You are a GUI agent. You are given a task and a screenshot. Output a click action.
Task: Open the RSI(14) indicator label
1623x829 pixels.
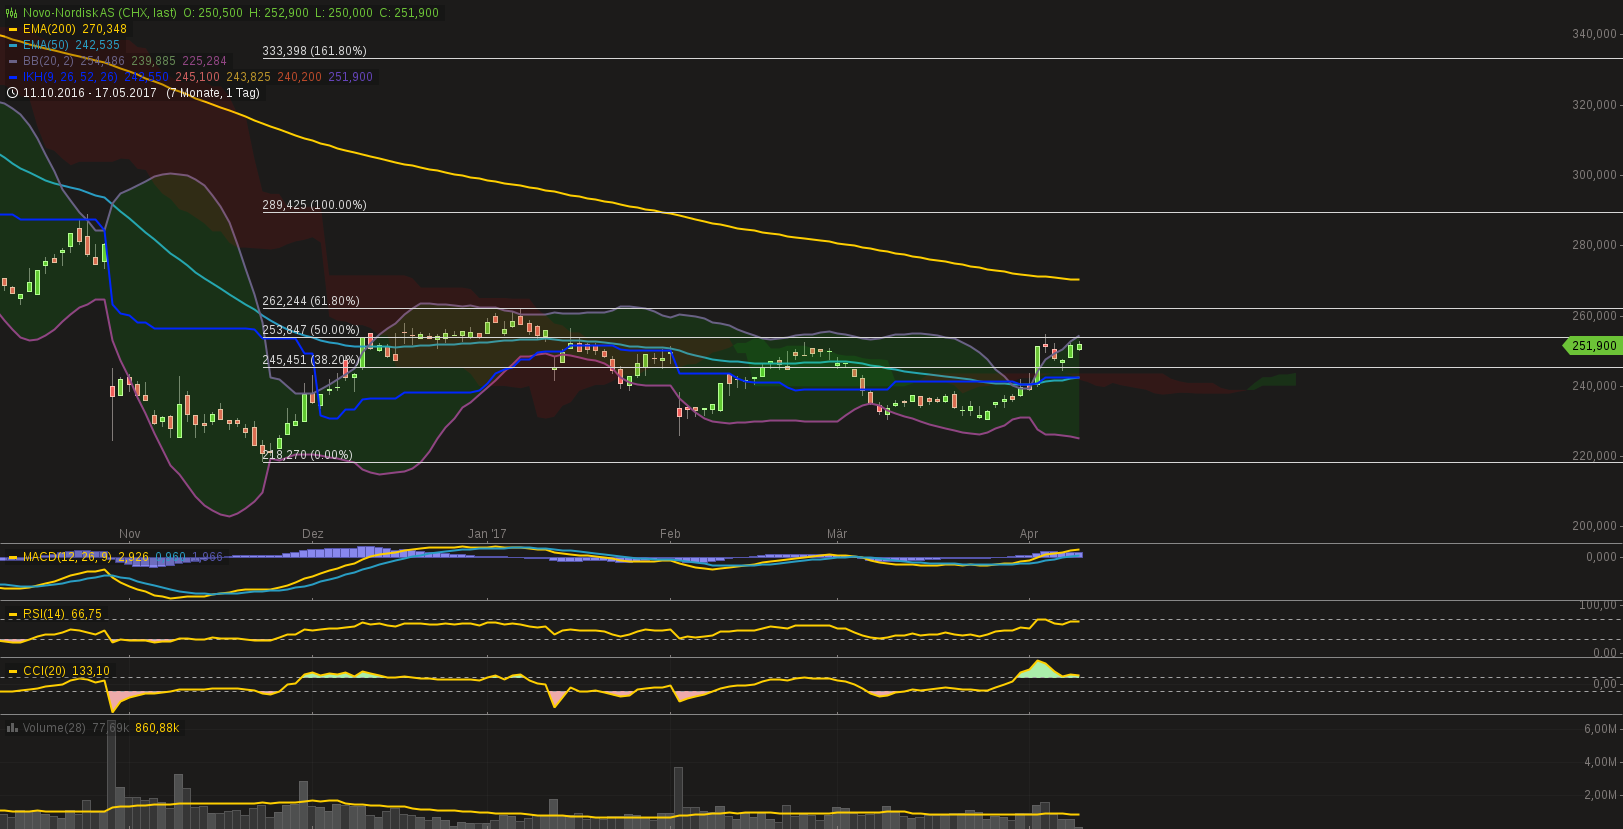click(45, 614)
